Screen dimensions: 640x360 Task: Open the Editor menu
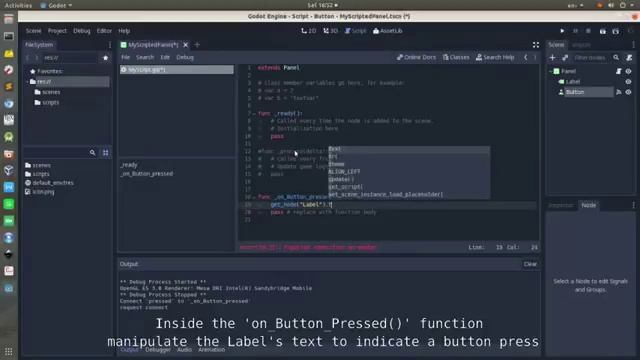click(x=104, y=31)
